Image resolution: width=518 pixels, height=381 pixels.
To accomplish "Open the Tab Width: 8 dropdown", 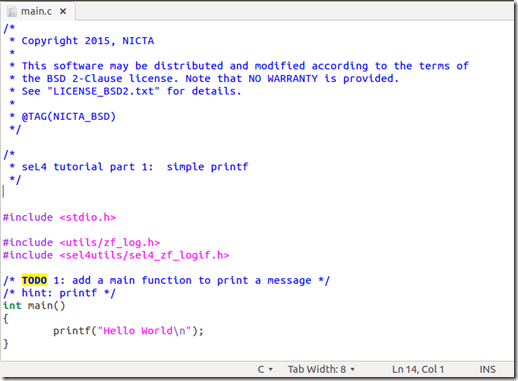I will tap(321, 369).
